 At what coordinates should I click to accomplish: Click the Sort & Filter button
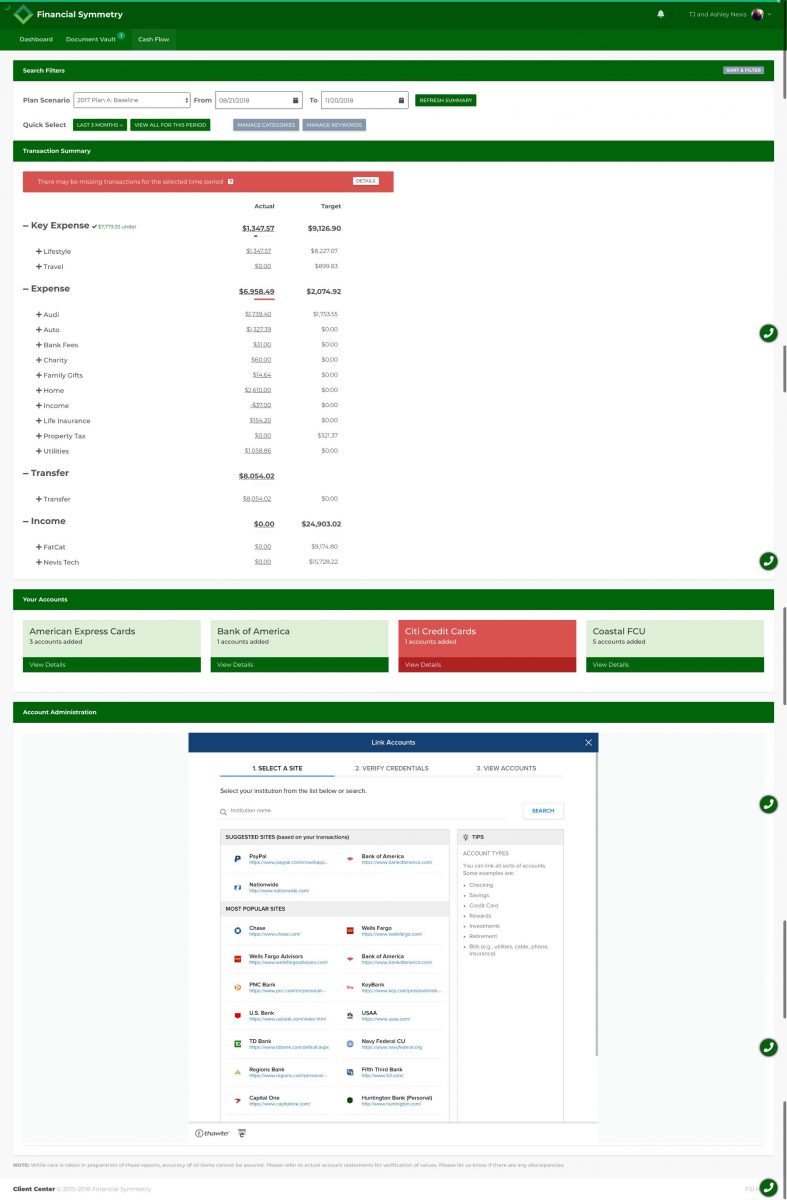click(743, 71)
